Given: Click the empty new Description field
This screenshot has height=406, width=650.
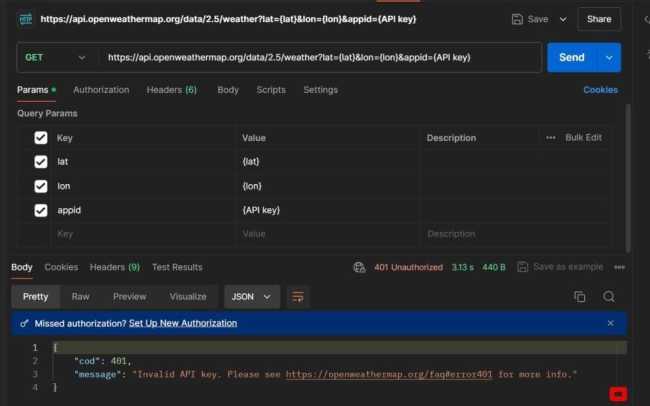Looking at the screenshot, I should point(515,234).
